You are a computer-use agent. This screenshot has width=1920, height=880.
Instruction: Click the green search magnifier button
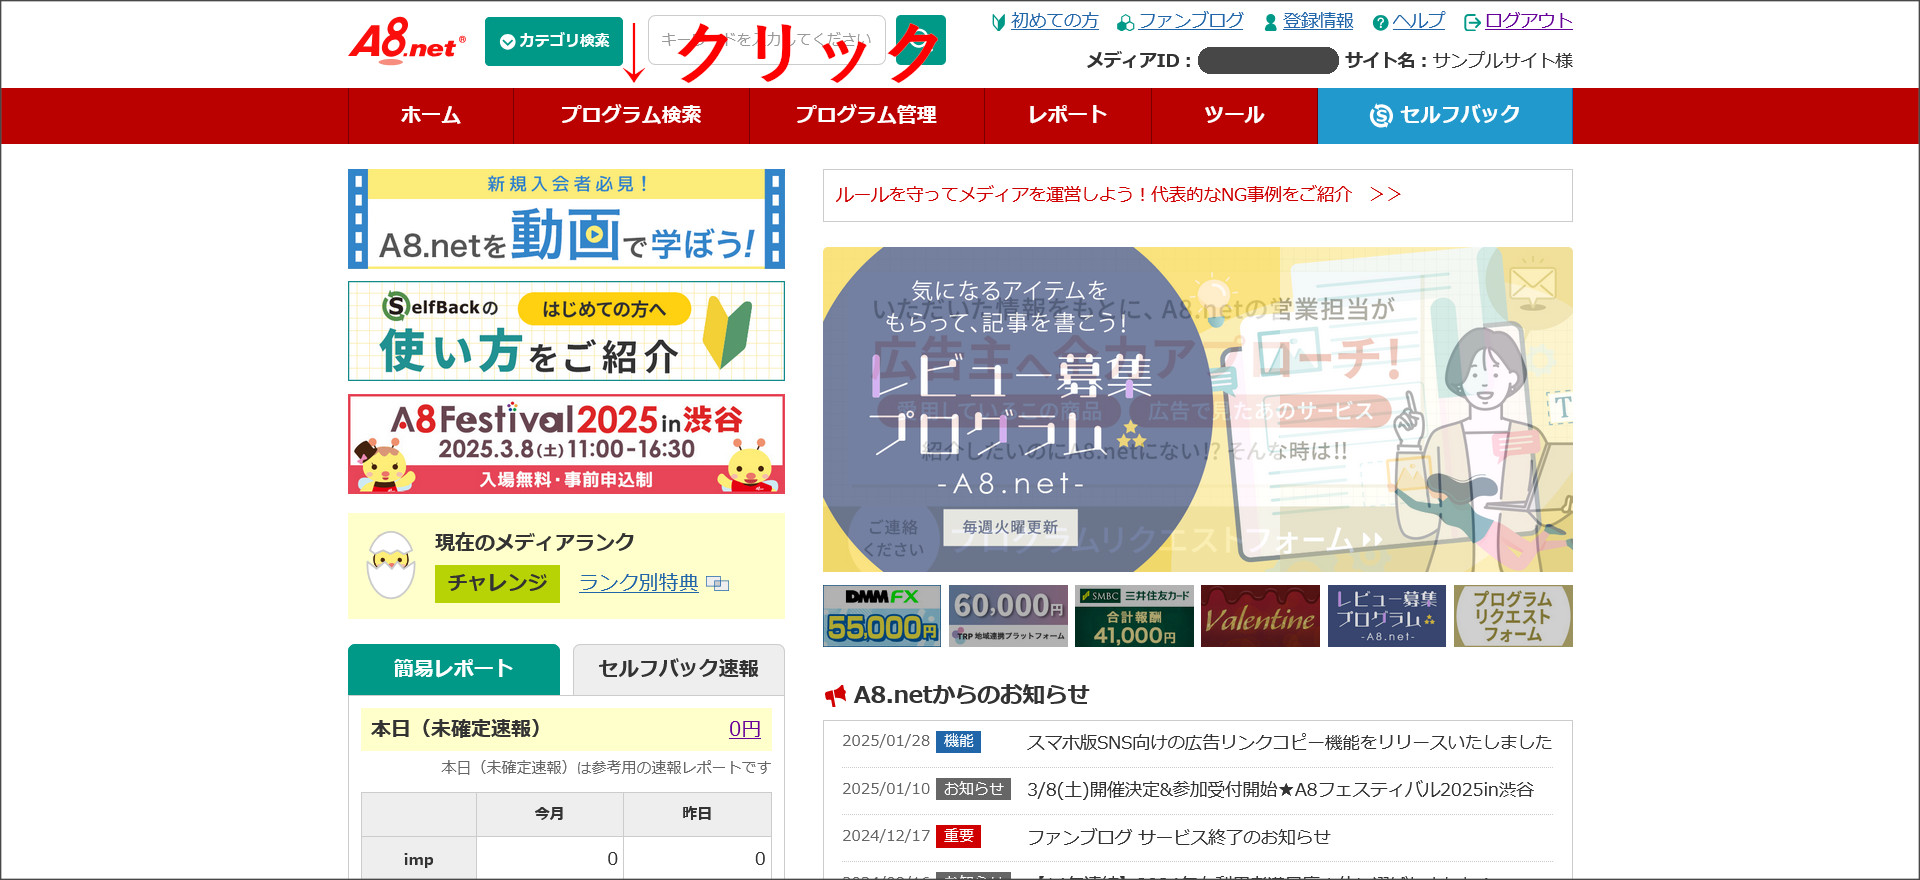[920, 40]
